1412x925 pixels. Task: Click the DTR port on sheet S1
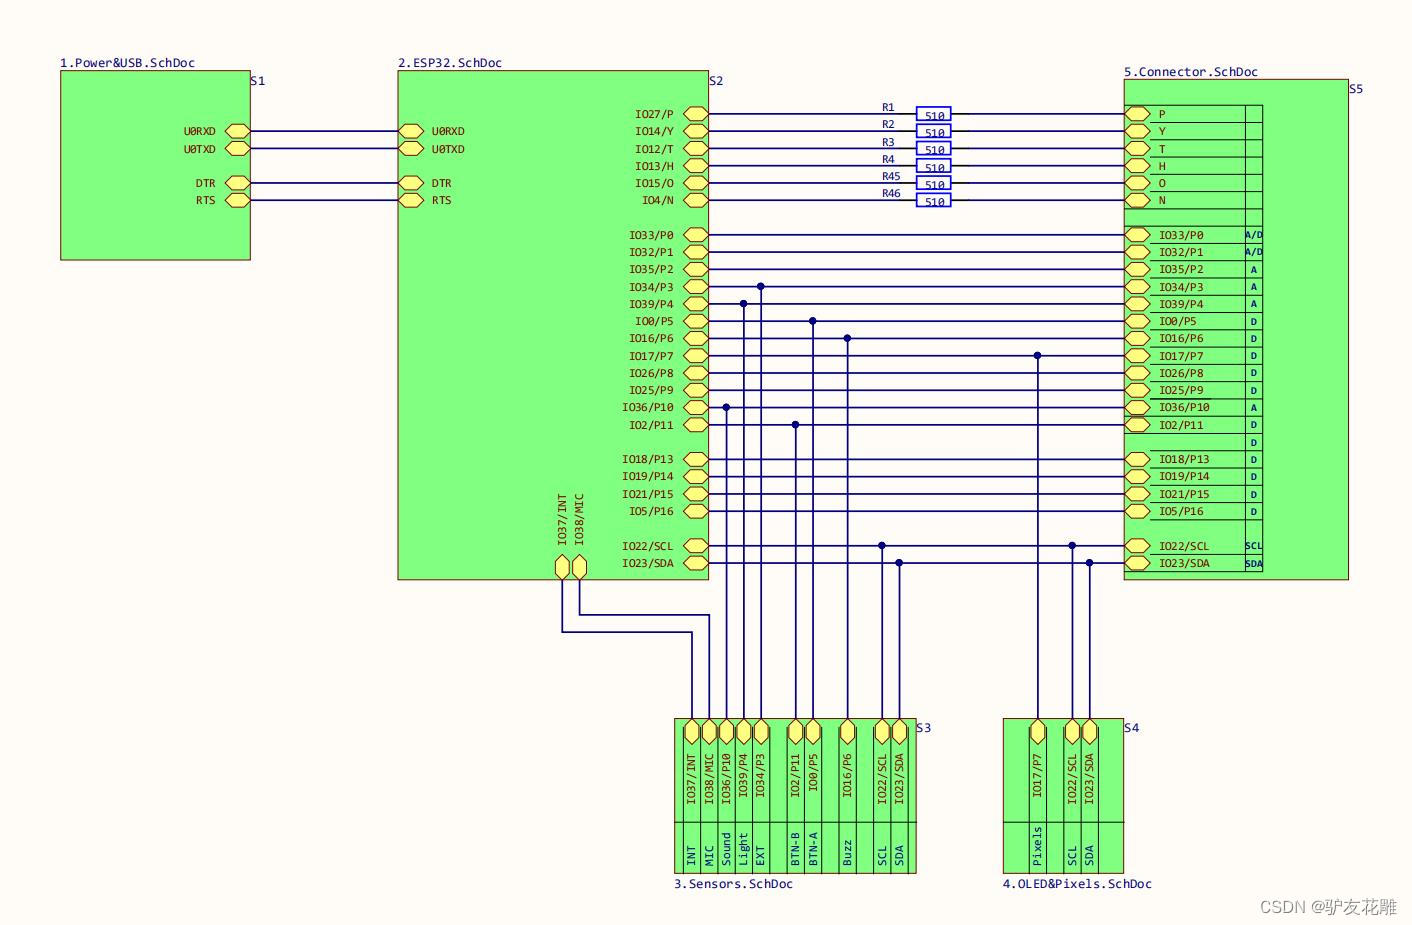pos(237,183)
